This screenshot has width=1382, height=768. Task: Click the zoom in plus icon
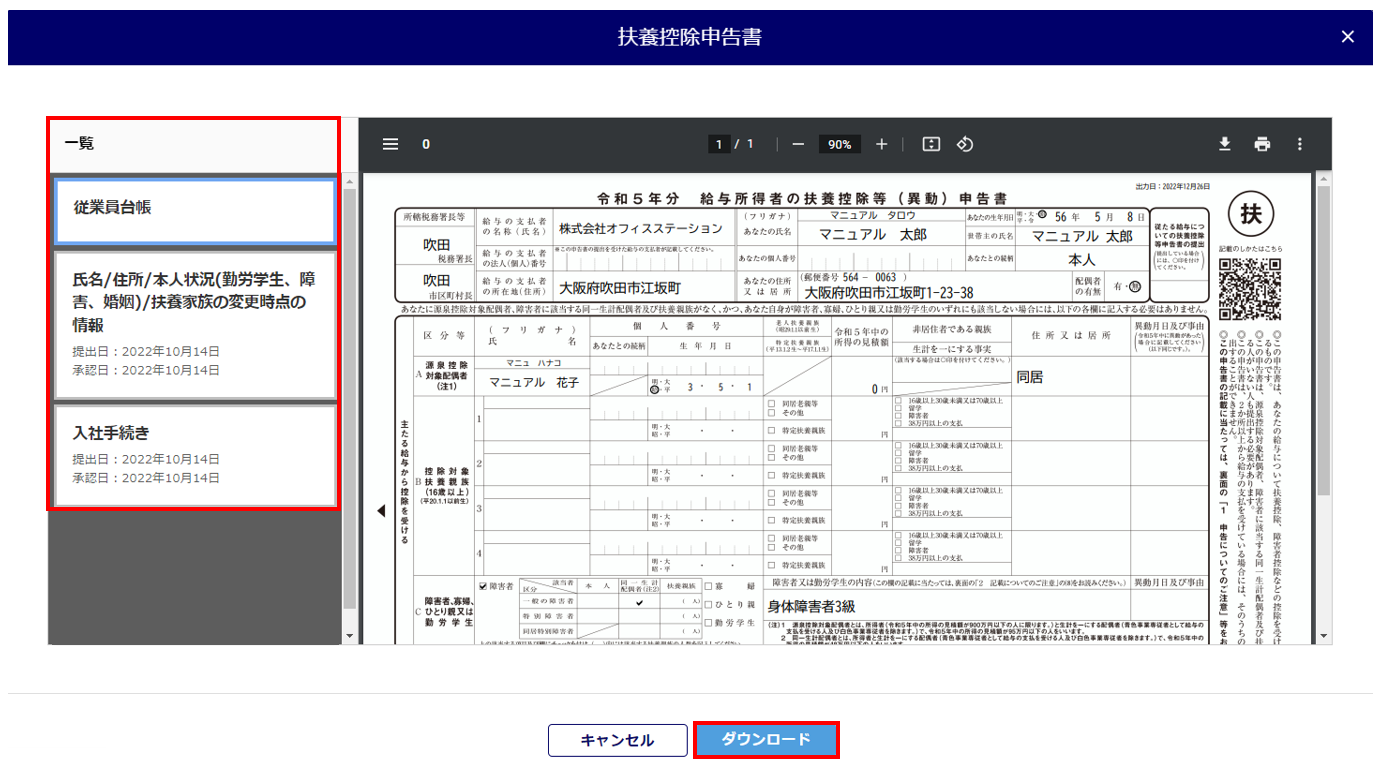pyautogui.click(x=881, y=144)
